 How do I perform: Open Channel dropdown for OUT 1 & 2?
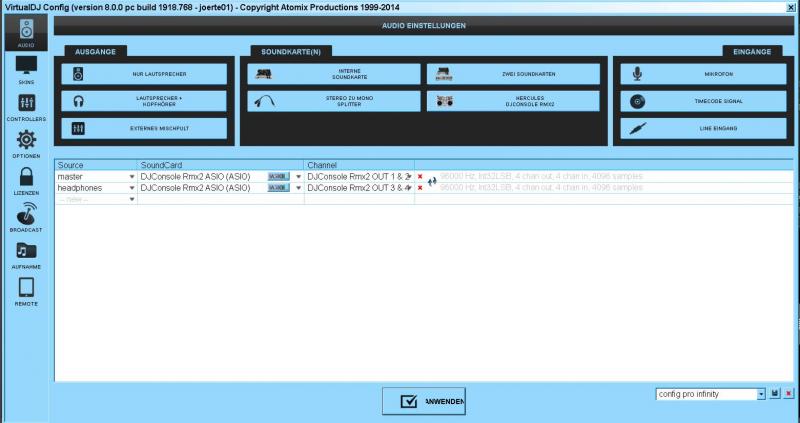coord(410,177)
